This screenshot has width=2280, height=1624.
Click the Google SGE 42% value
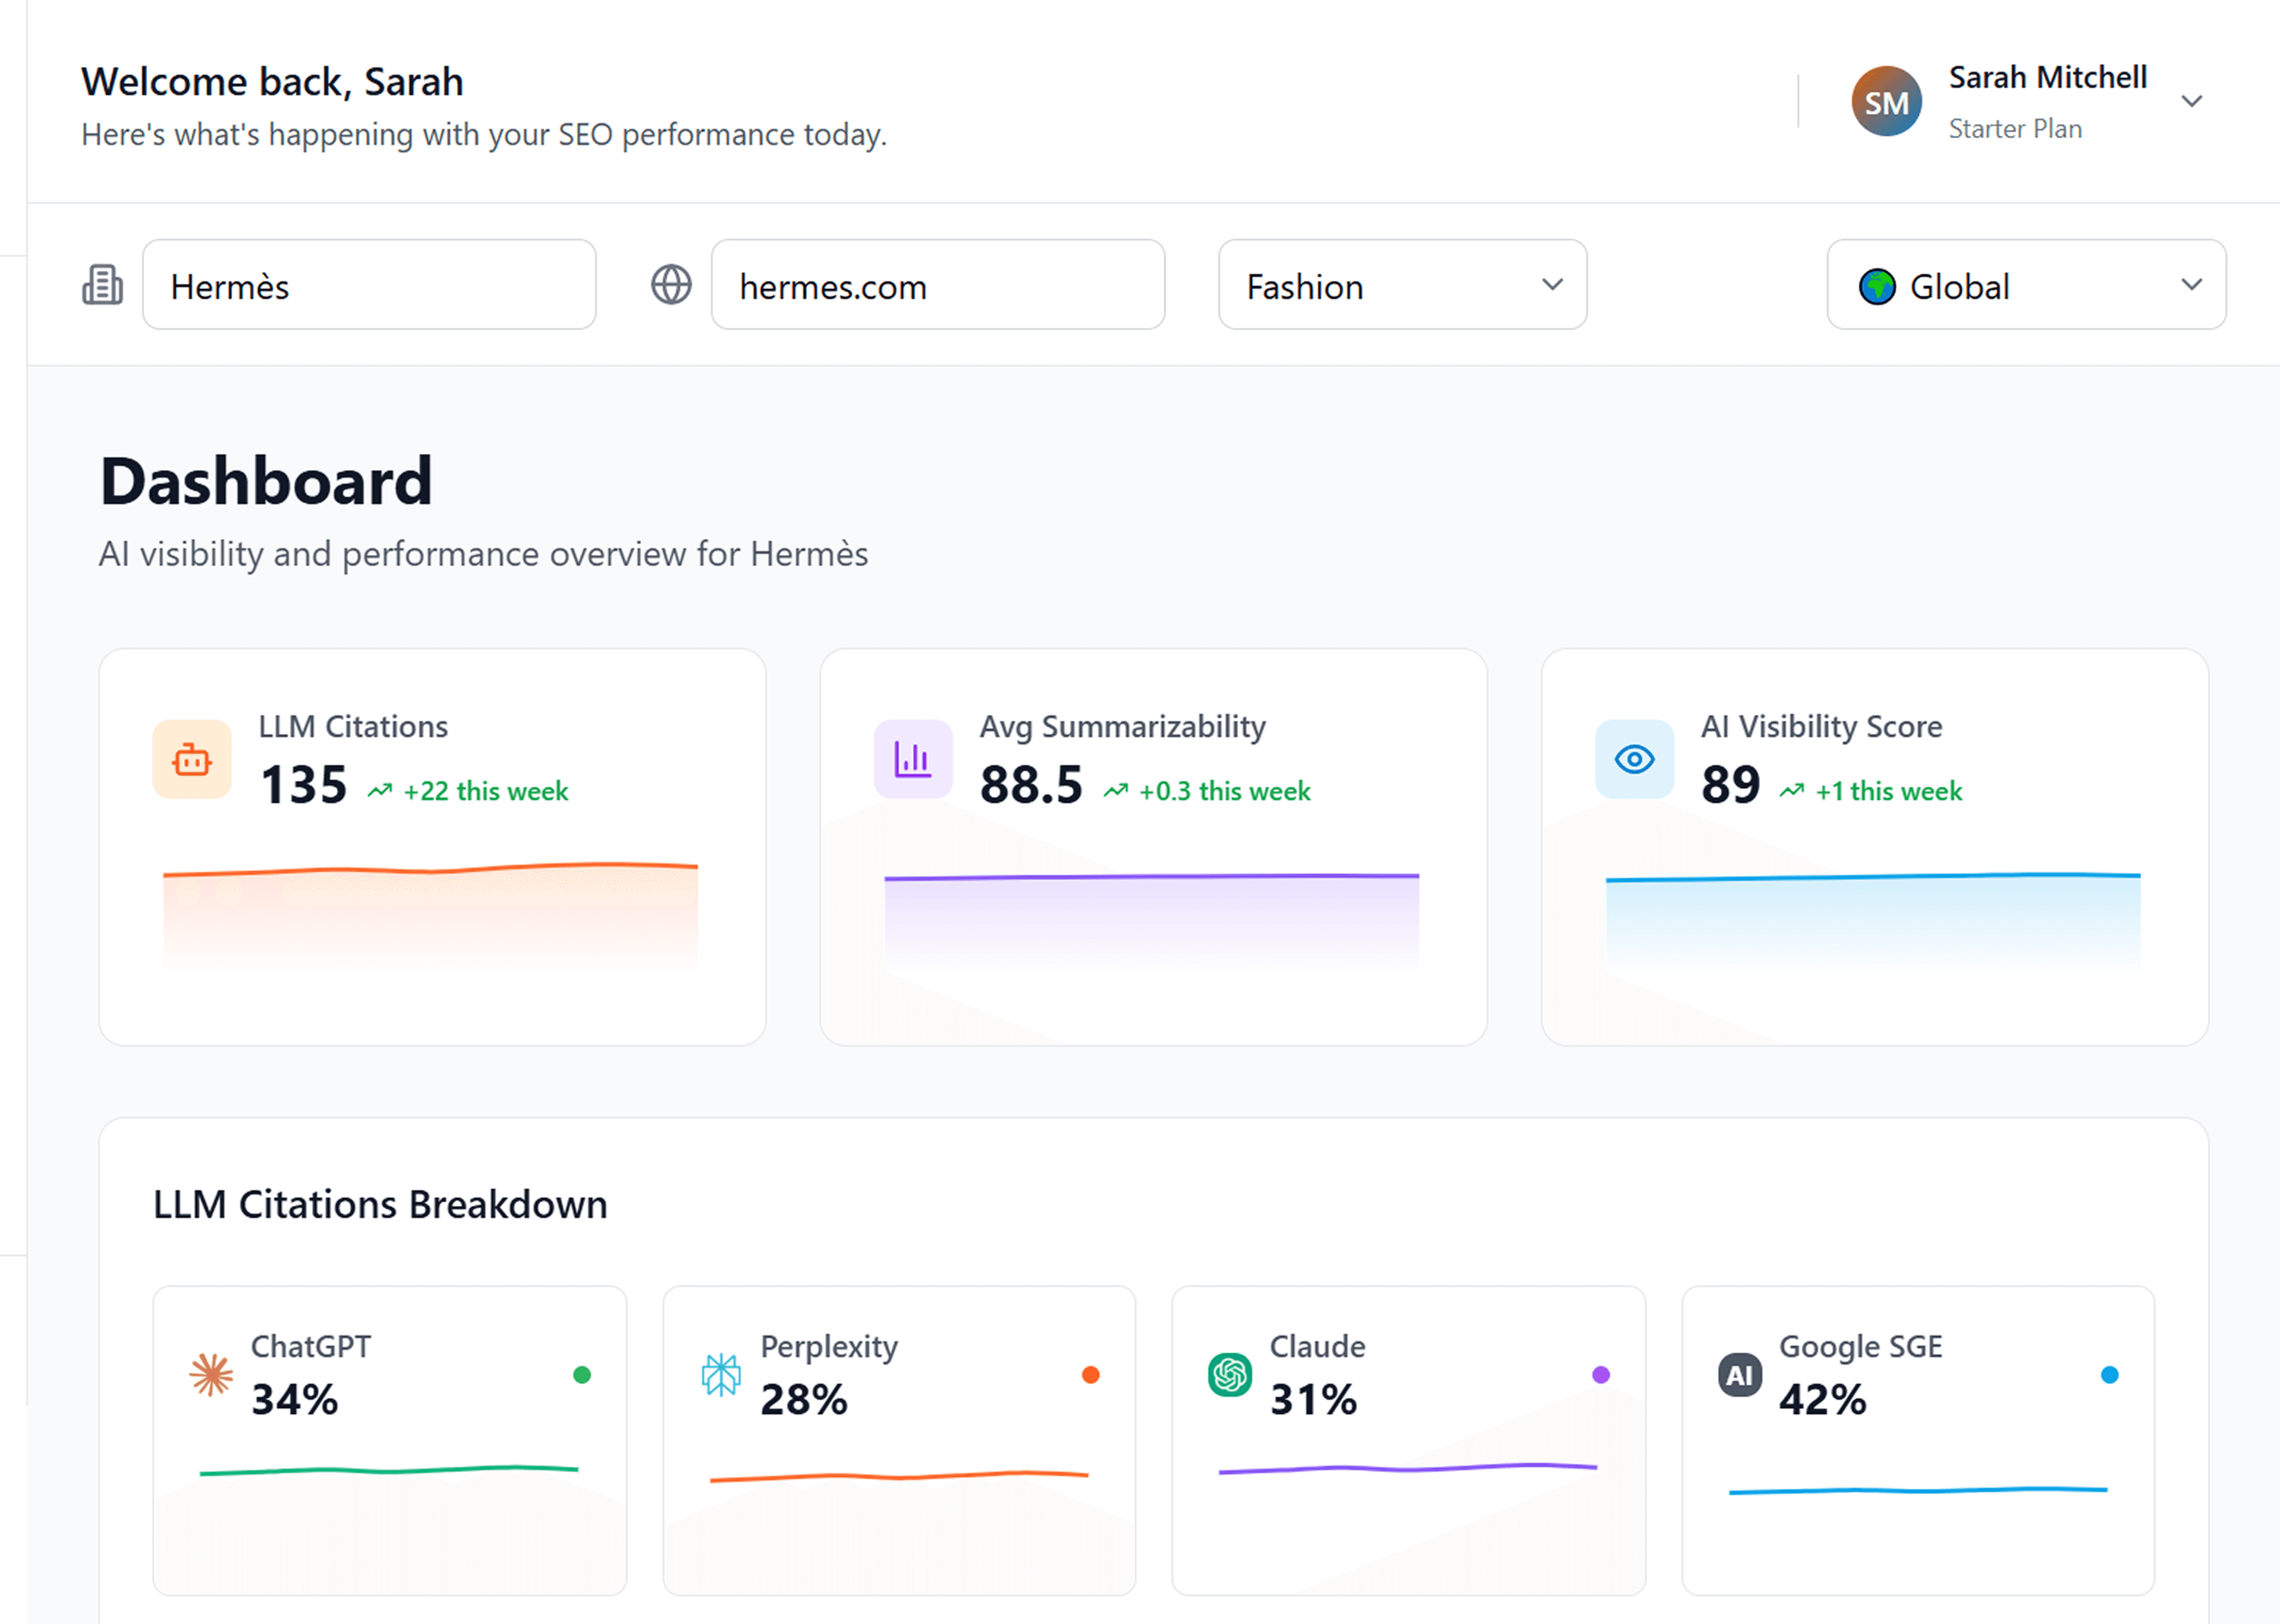click(1823, 1400)
